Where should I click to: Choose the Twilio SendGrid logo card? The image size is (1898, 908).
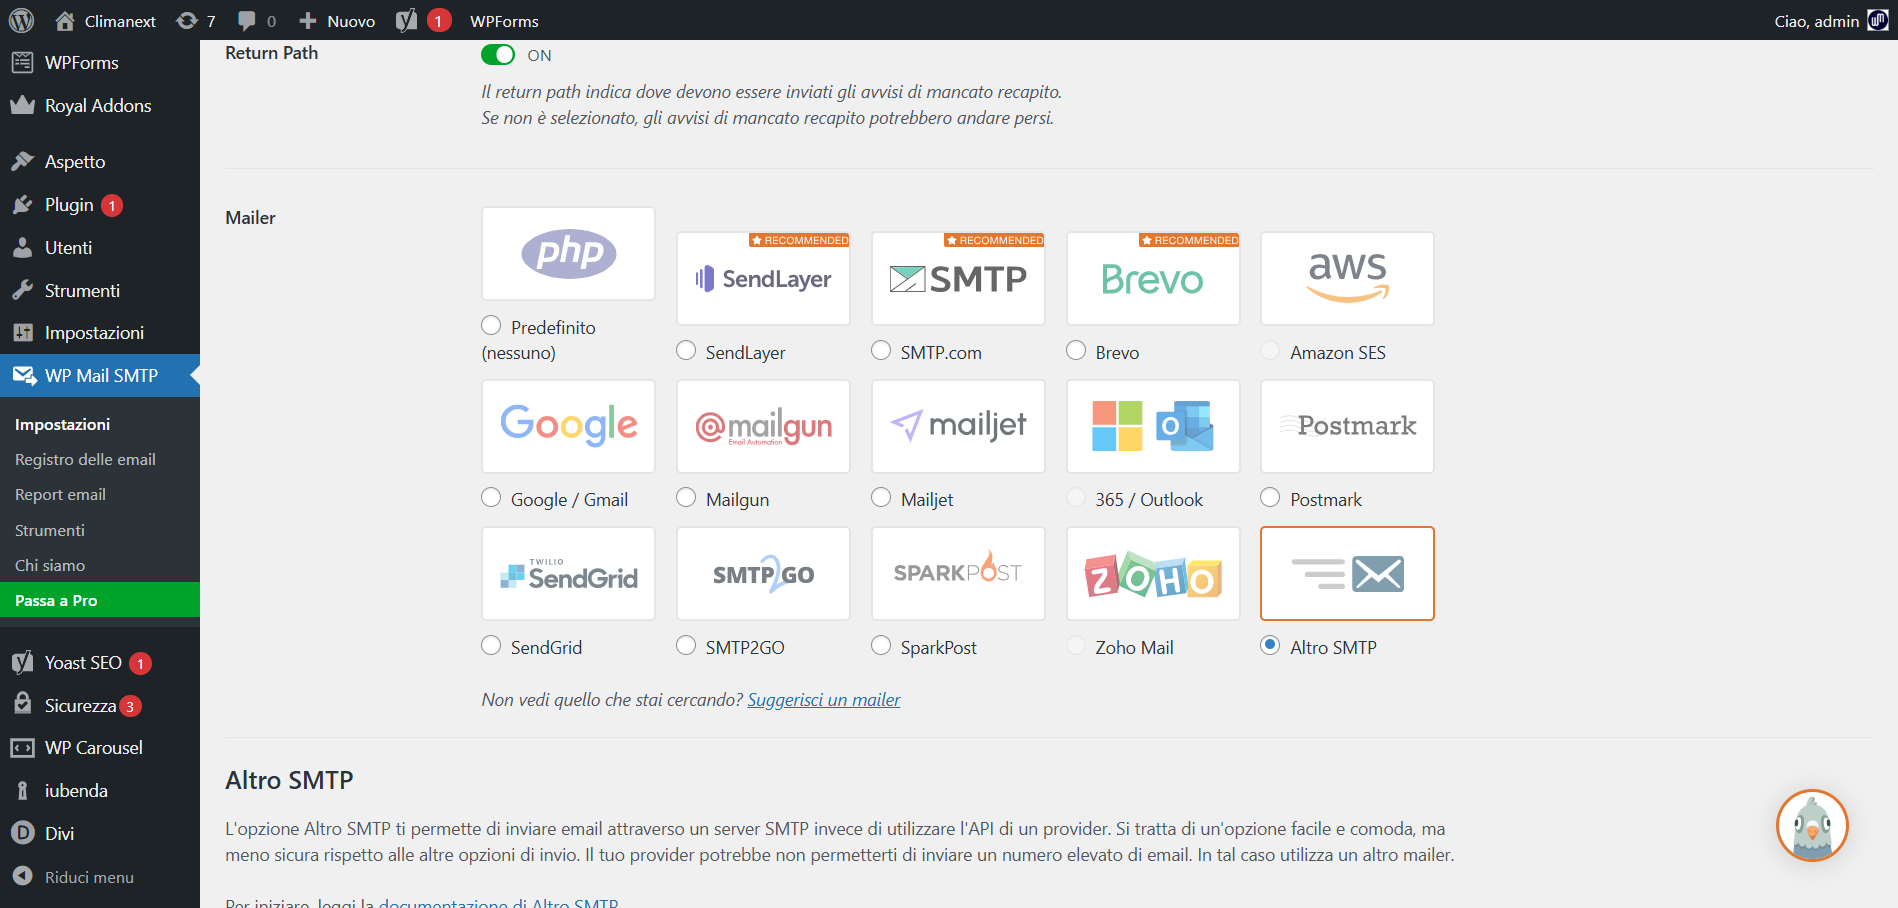tap(568, 574)
